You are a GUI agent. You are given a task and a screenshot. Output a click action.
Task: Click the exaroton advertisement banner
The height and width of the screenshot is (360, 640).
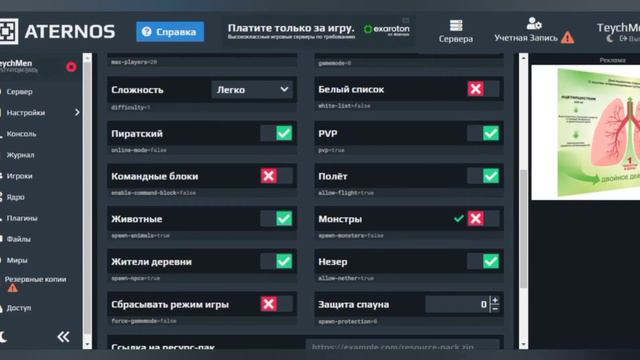[319, 30]
